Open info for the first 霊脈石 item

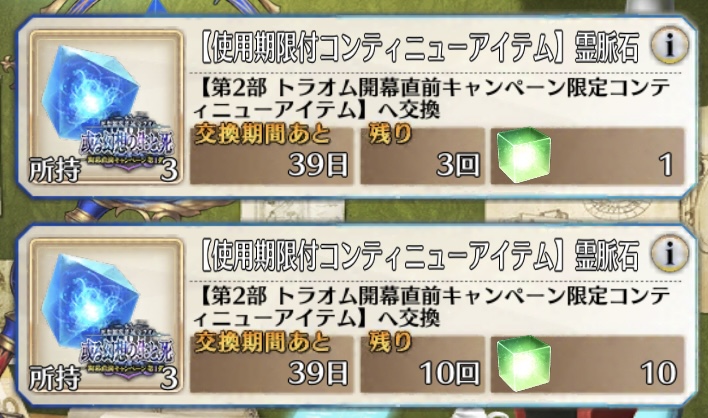pos(670,46)
